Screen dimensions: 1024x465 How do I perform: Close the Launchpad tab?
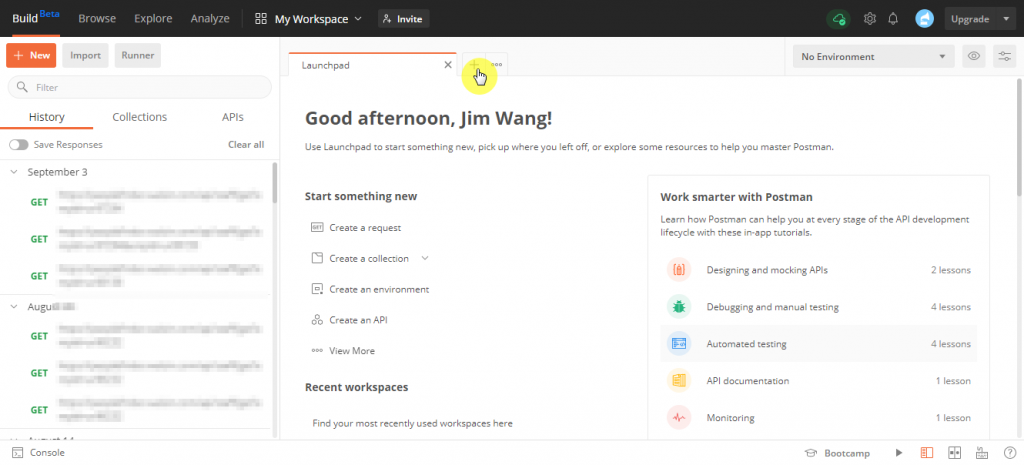click(x=447, y=65)
